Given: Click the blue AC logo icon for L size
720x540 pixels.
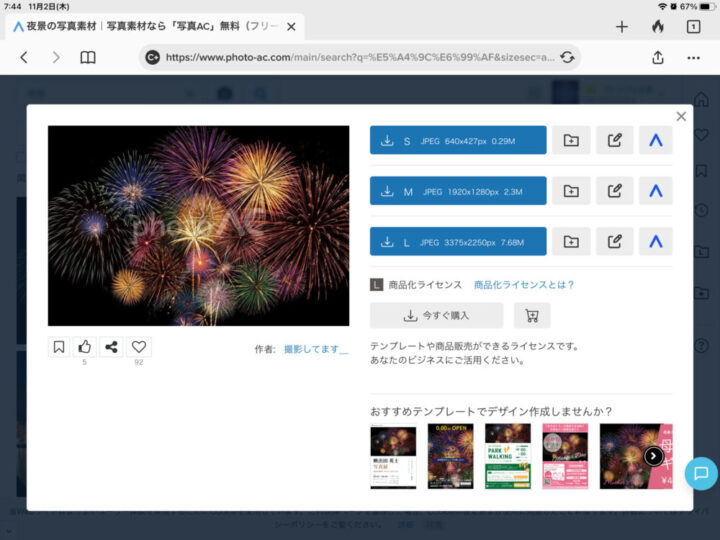Looking at the screenshot, I should click(656, 241).
